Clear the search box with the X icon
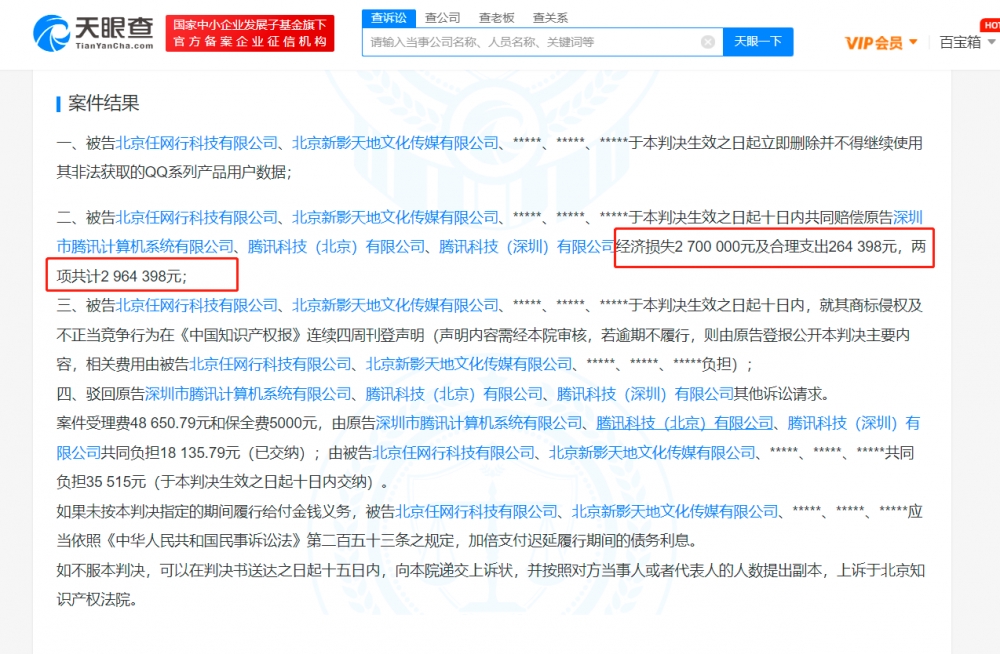The height and width of the screenshot is (654, 1000). point(708,42)
